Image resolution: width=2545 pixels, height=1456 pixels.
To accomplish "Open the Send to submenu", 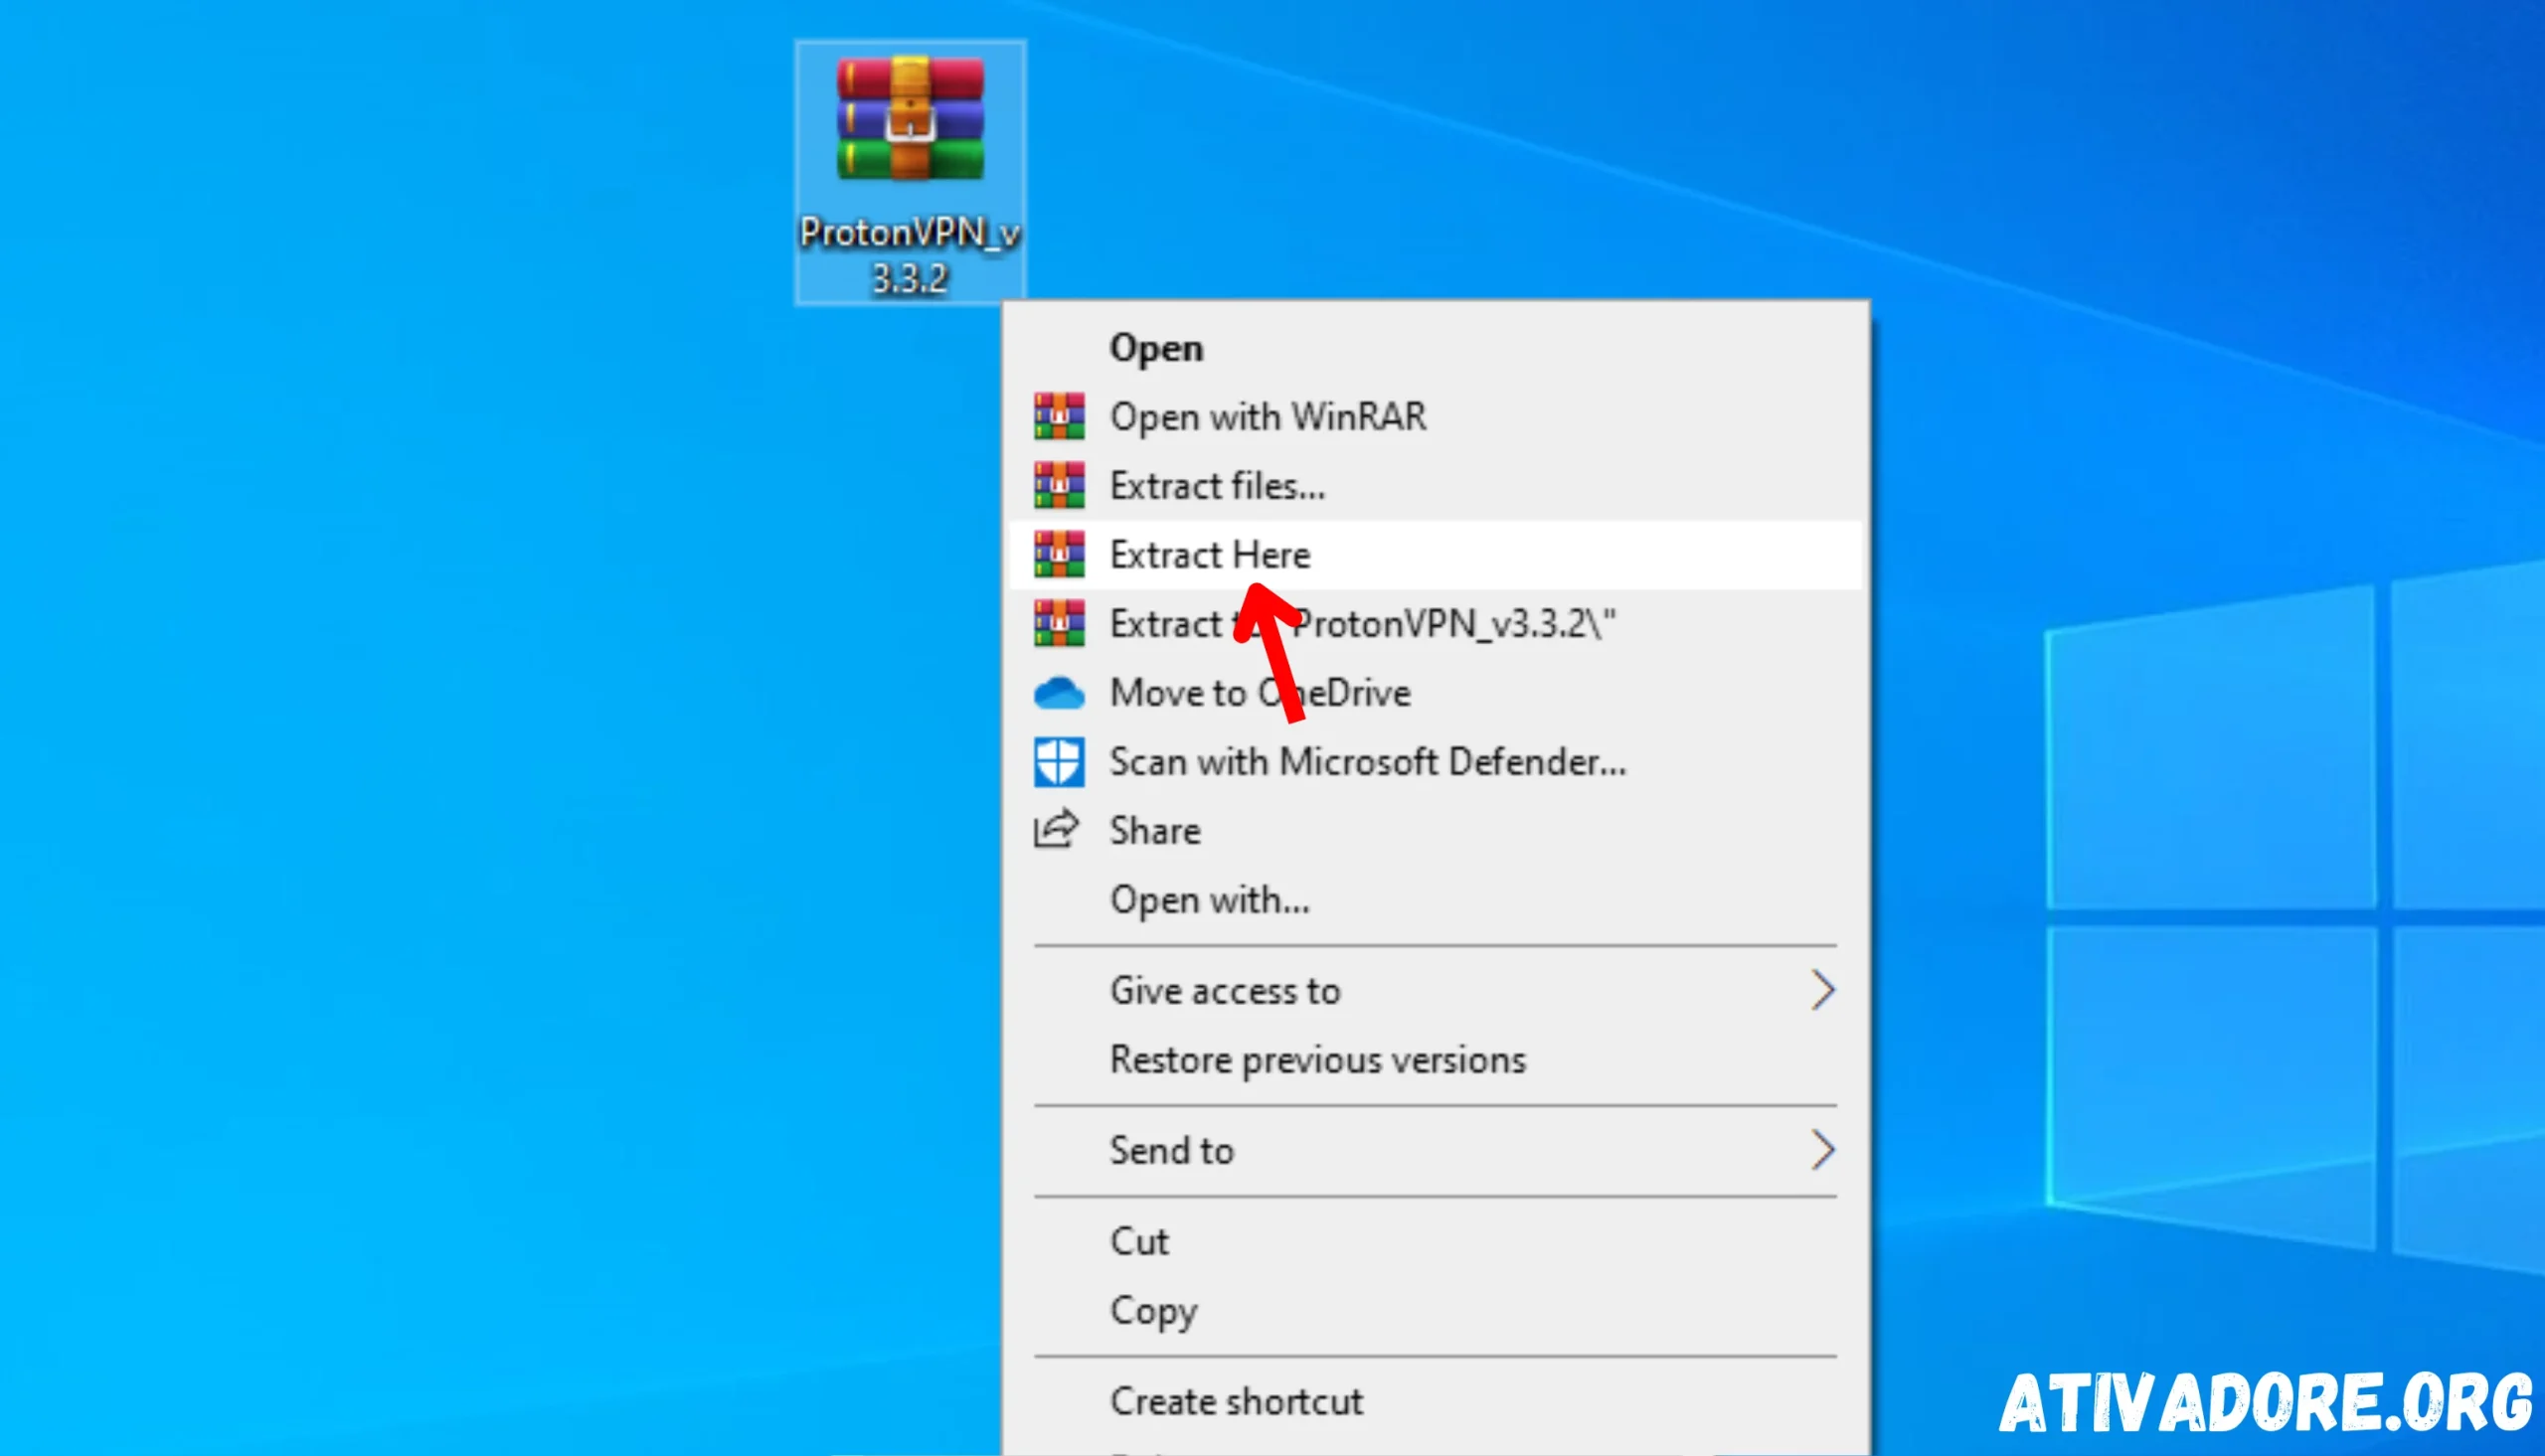I will (x=1435, y=1151).
